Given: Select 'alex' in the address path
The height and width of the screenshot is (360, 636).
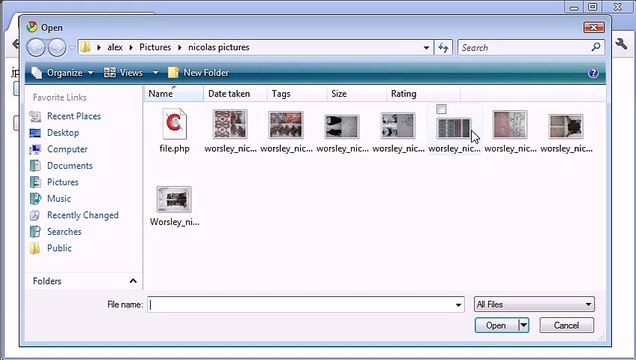Looking at the screenshot, I should tap(115, 47).
